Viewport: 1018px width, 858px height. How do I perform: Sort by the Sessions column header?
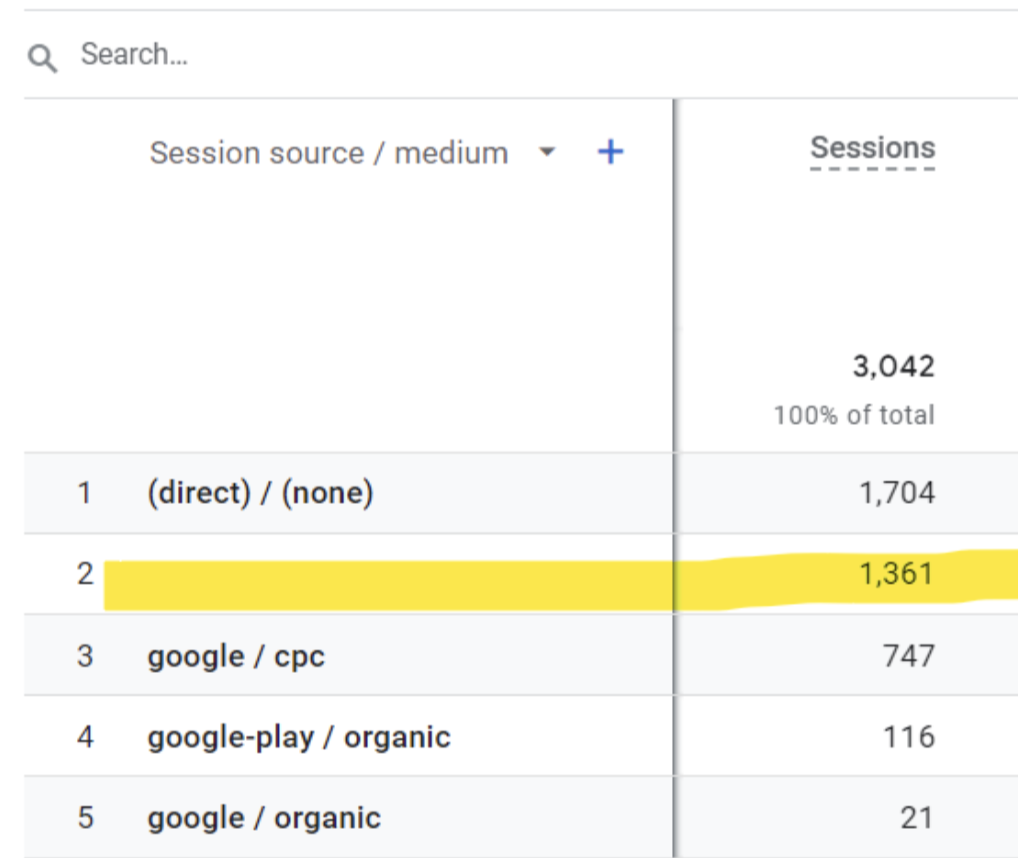(x=873, y=149)
